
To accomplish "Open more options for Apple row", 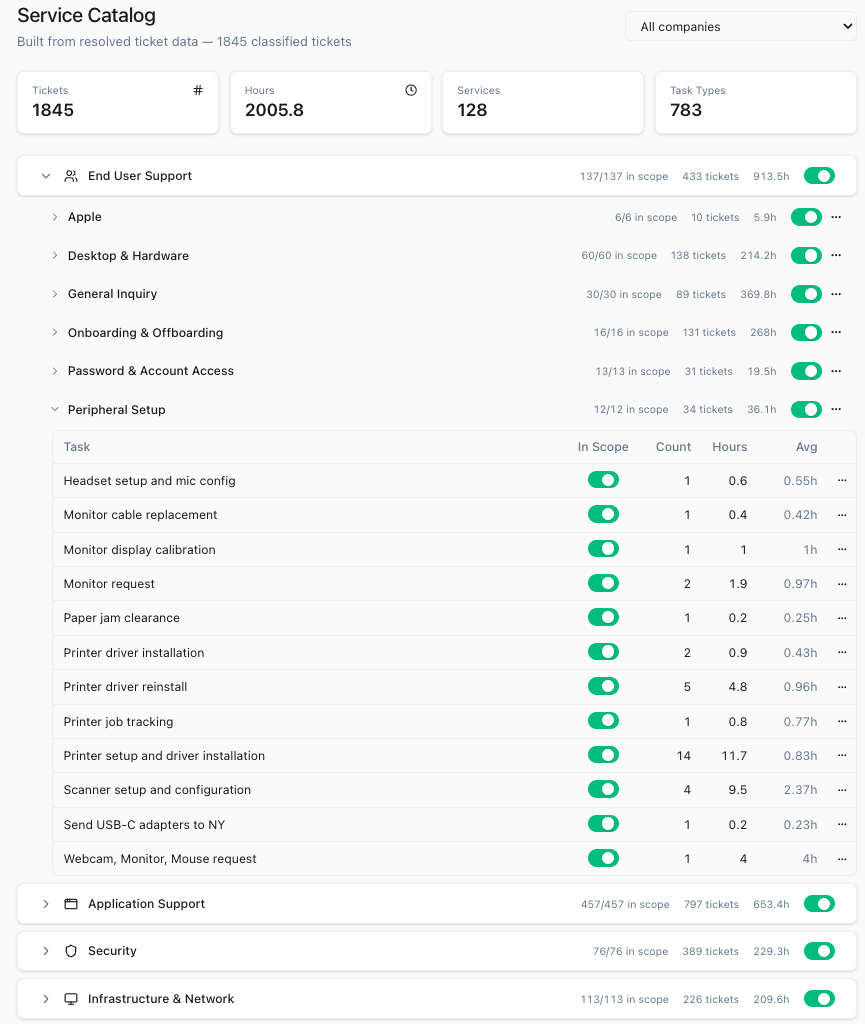I will [836, 217].
